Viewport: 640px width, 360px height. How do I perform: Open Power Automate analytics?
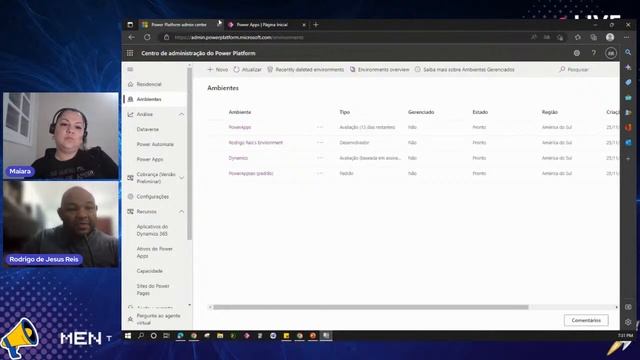[155, 144]
